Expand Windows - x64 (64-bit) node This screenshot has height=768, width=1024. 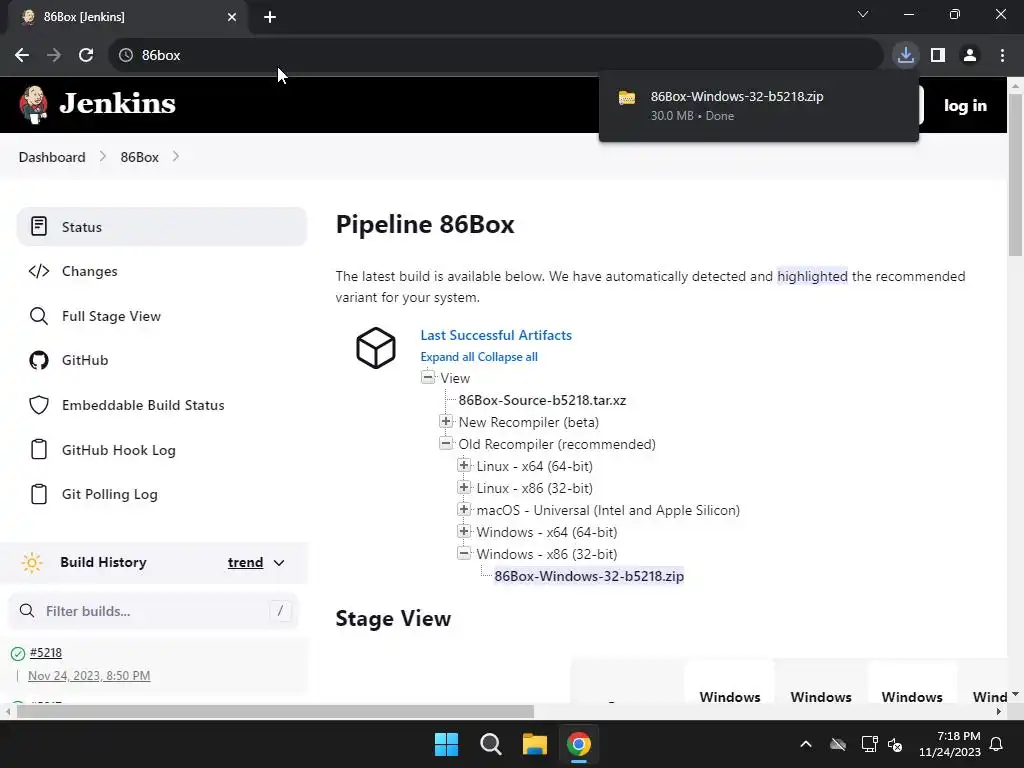tap(464, 532)
